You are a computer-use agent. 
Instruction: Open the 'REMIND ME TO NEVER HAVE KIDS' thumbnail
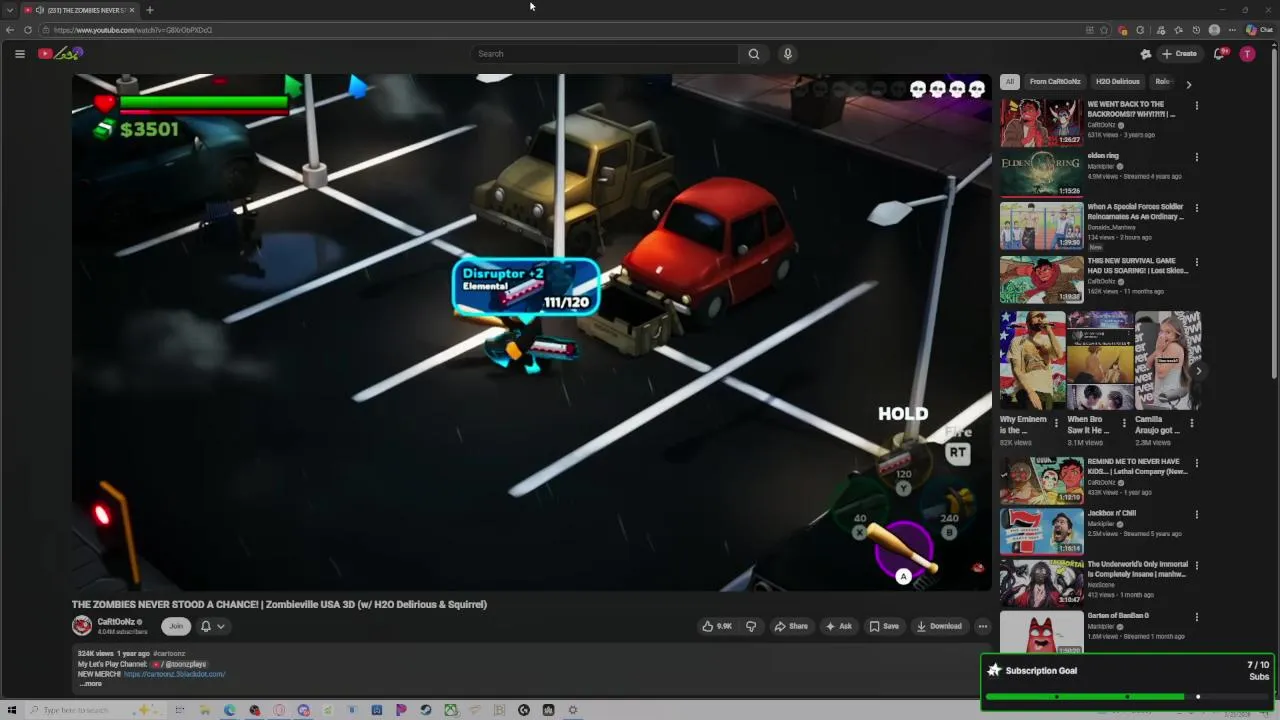point(1041,481)
